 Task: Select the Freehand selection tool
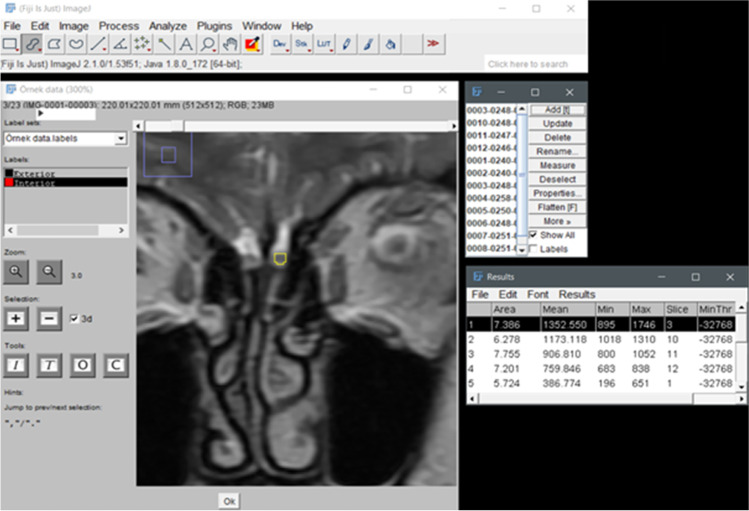tap(76, 44)
